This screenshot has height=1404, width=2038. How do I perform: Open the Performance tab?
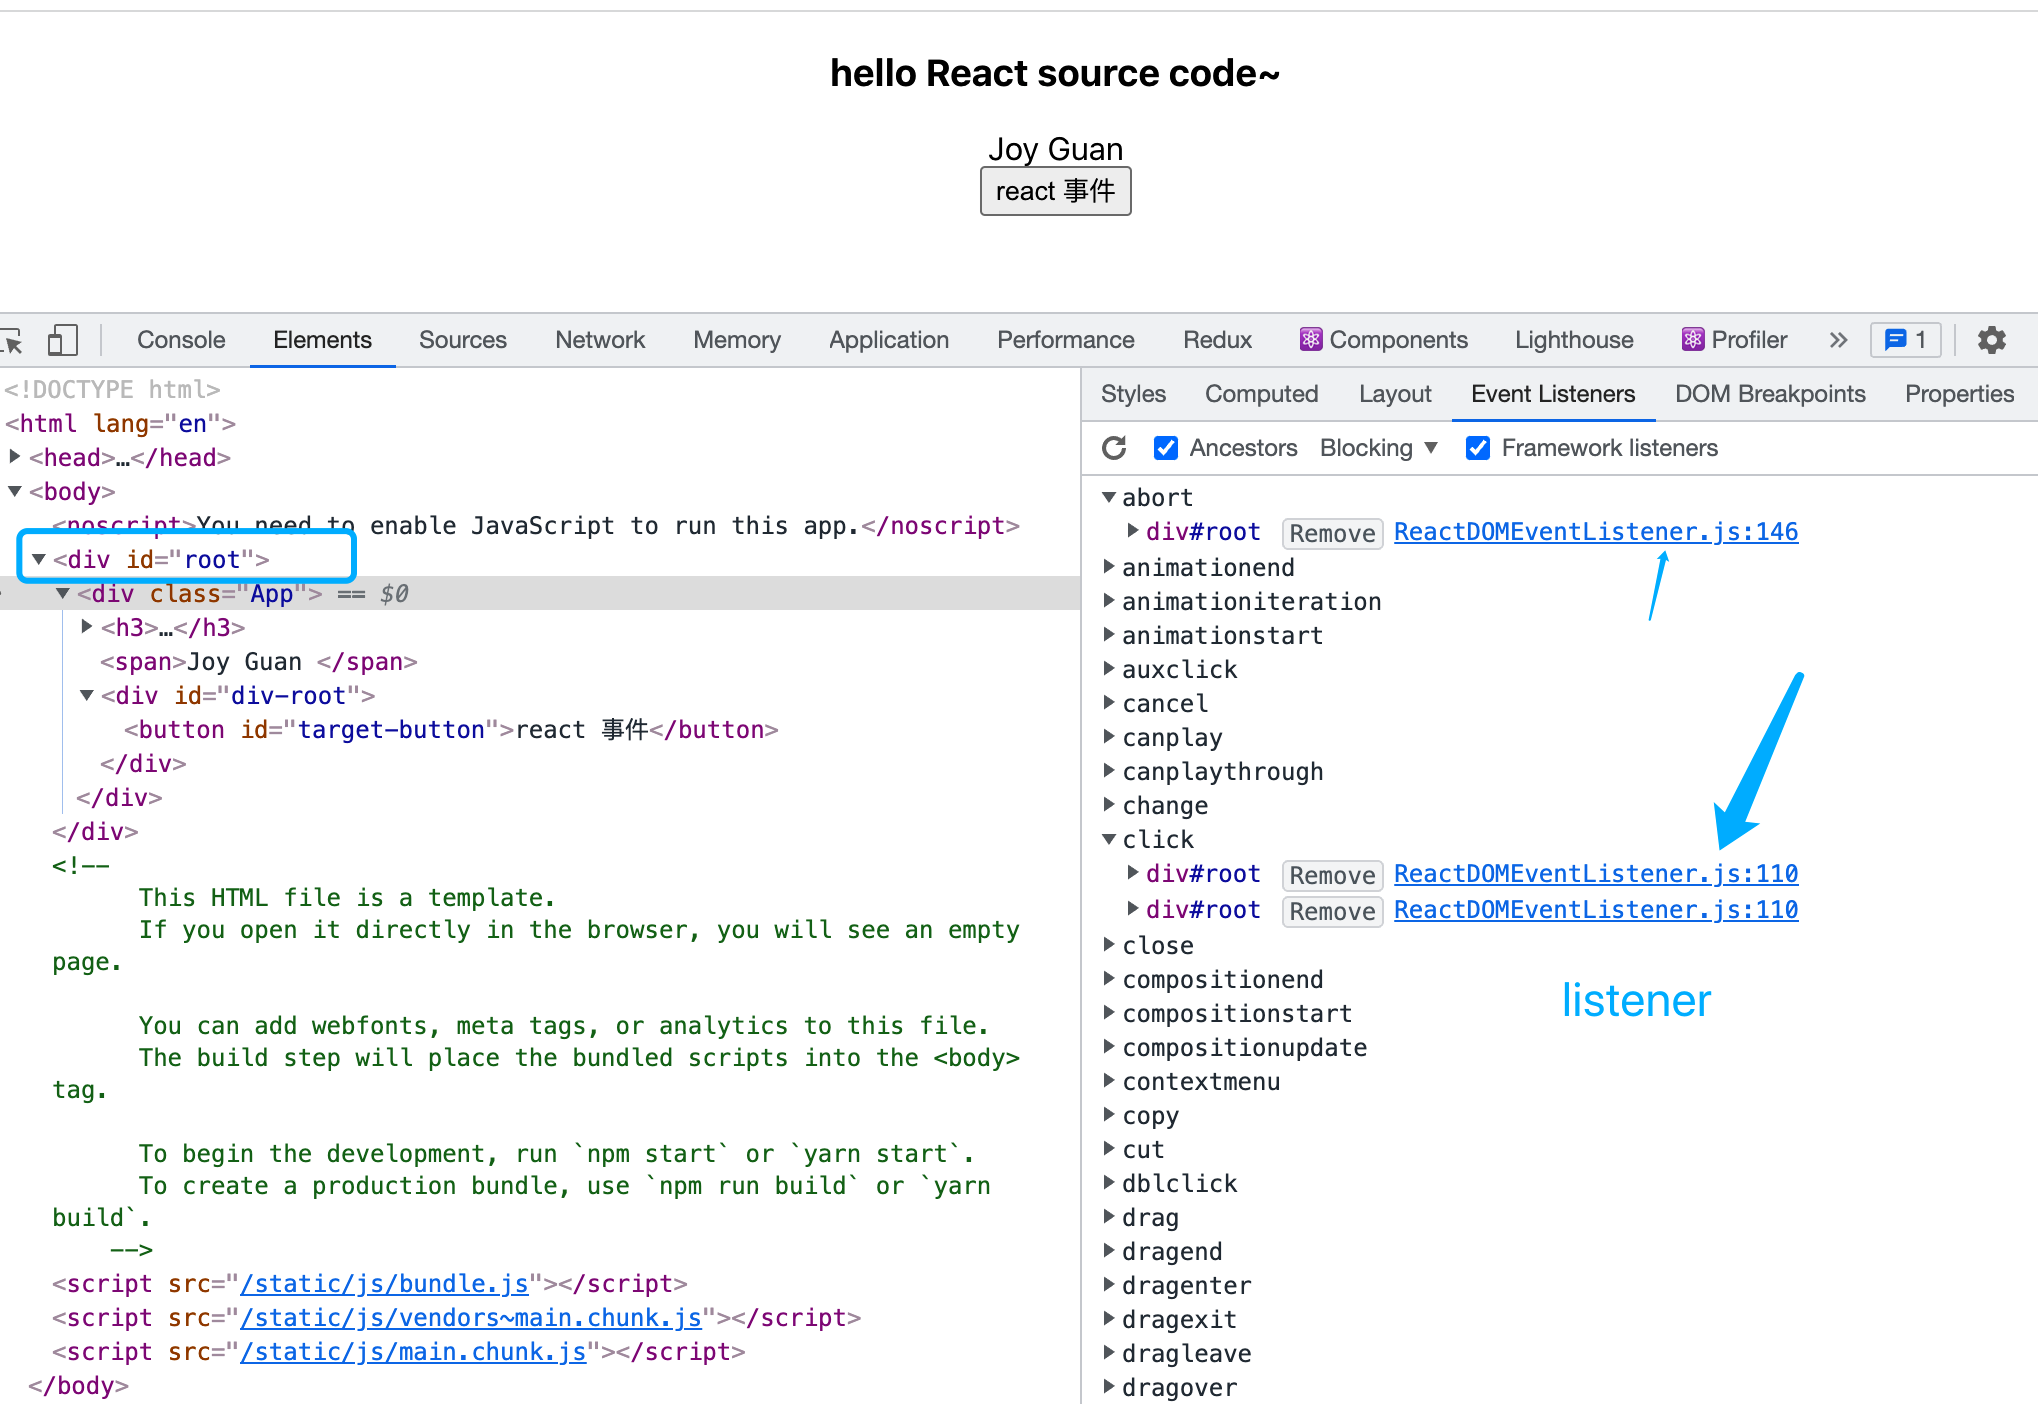point(1066,340)
